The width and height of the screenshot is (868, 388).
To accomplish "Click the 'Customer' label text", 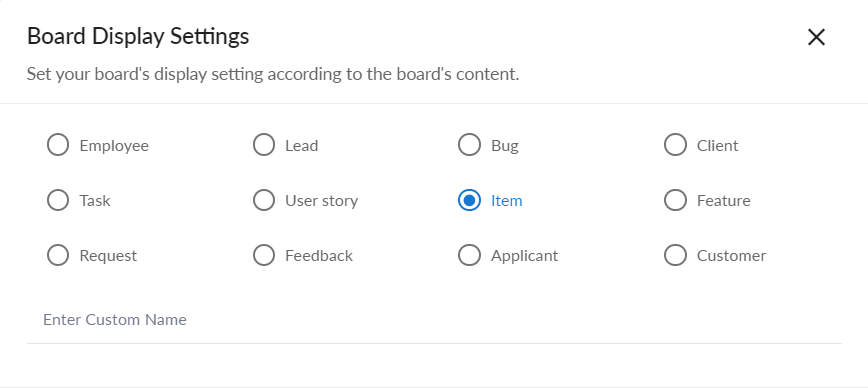I will pyautogui.click(x=731, y=256).
